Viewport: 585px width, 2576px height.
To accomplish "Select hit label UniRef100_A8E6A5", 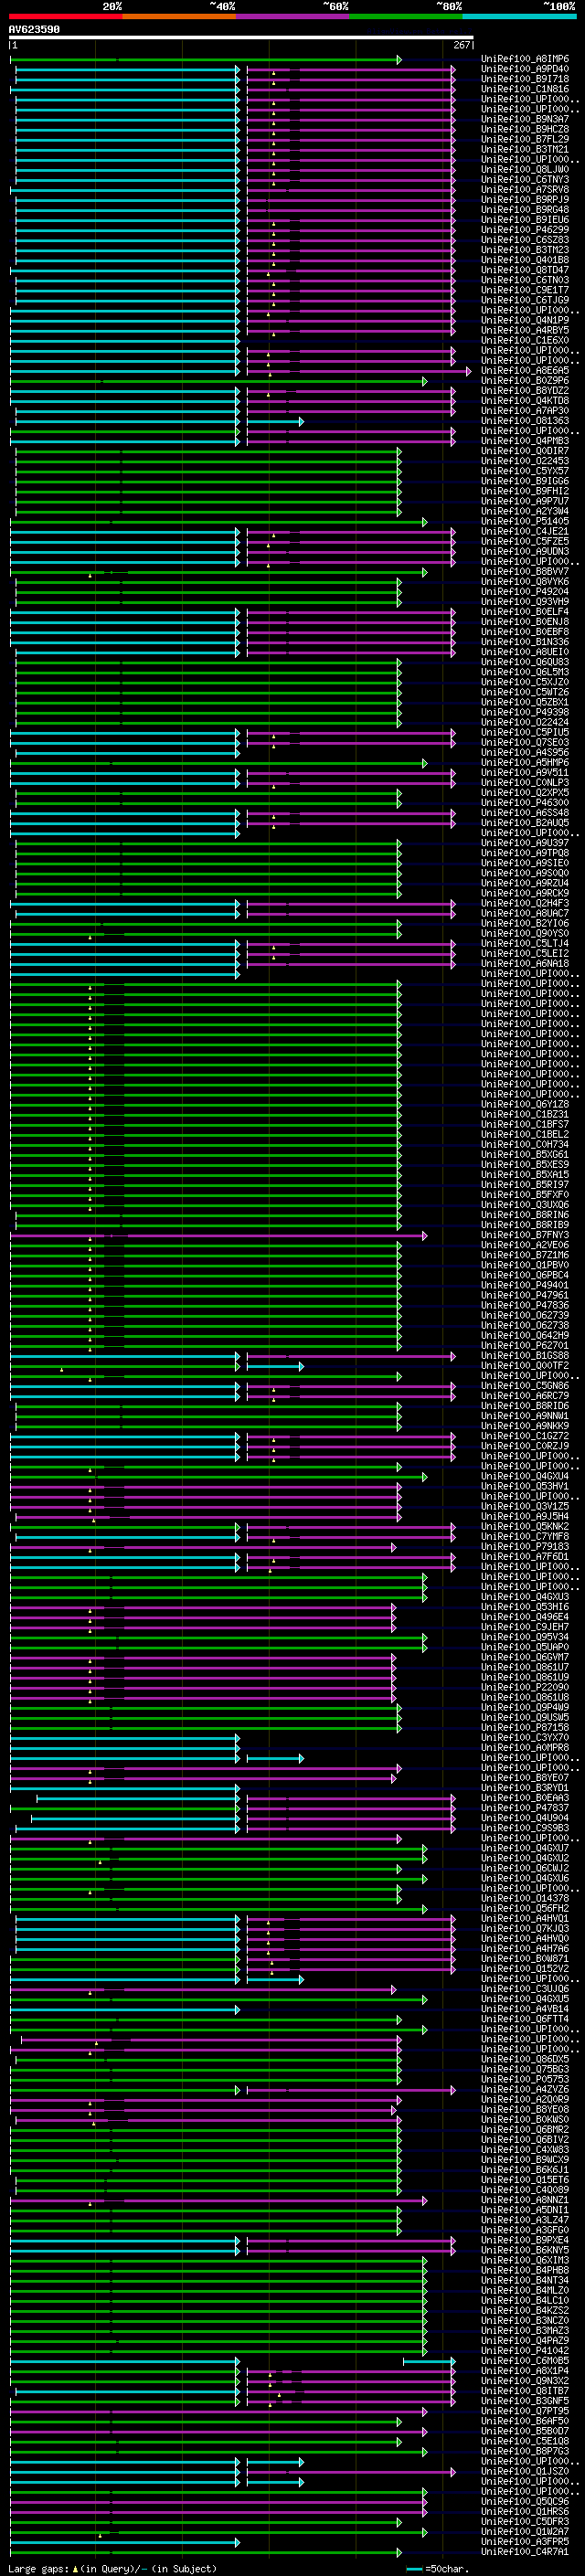I will (525, 370).
